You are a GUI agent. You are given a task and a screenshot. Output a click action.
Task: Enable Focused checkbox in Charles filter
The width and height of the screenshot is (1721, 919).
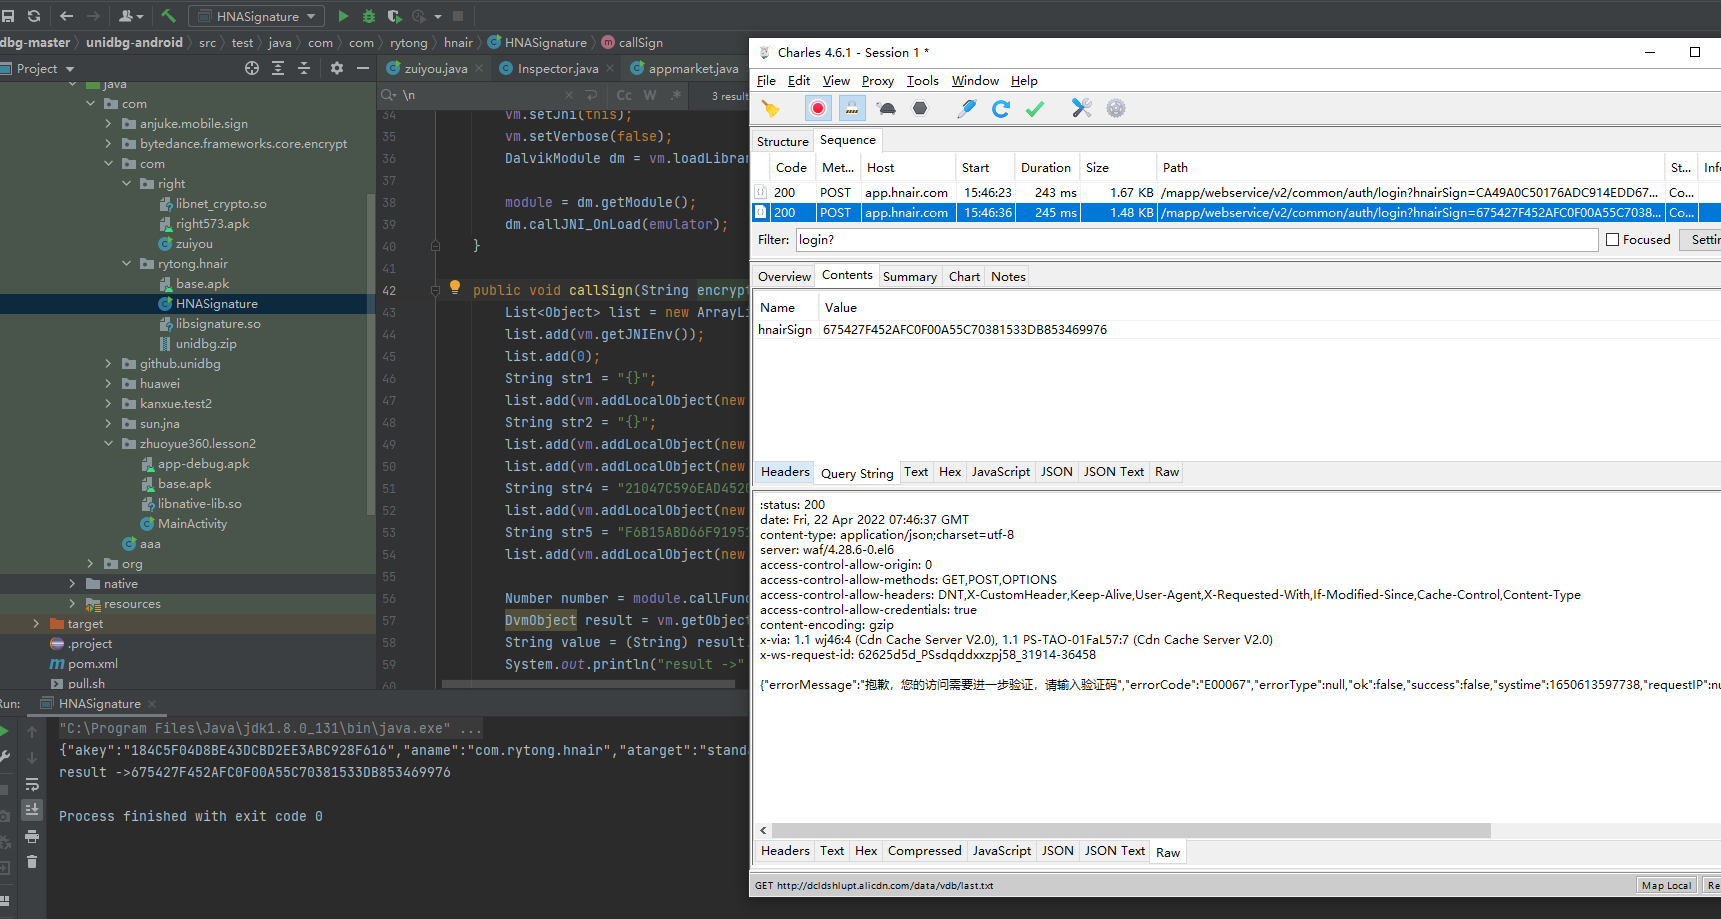click(1612, 240)
